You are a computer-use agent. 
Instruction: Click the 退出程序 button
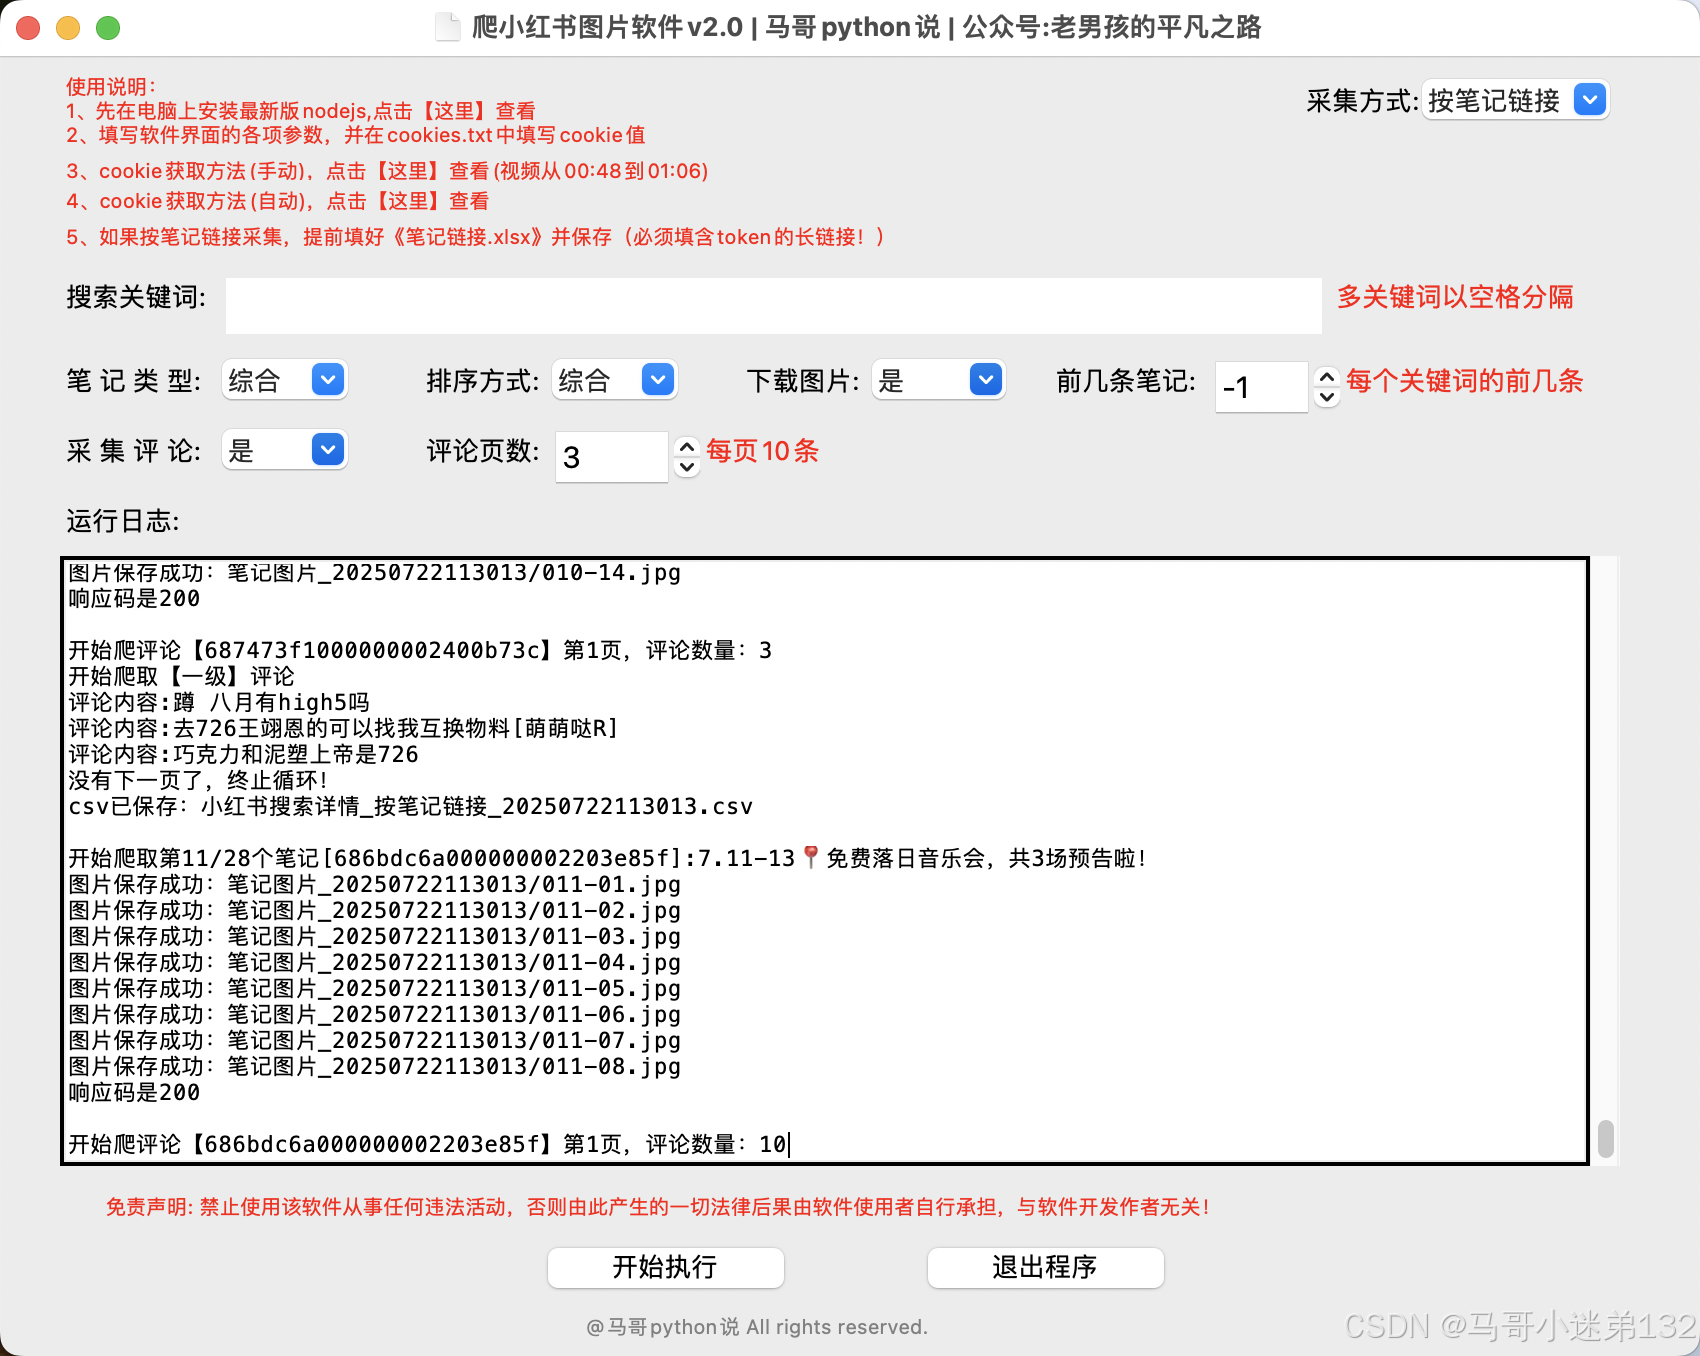pos(1045,1267)
